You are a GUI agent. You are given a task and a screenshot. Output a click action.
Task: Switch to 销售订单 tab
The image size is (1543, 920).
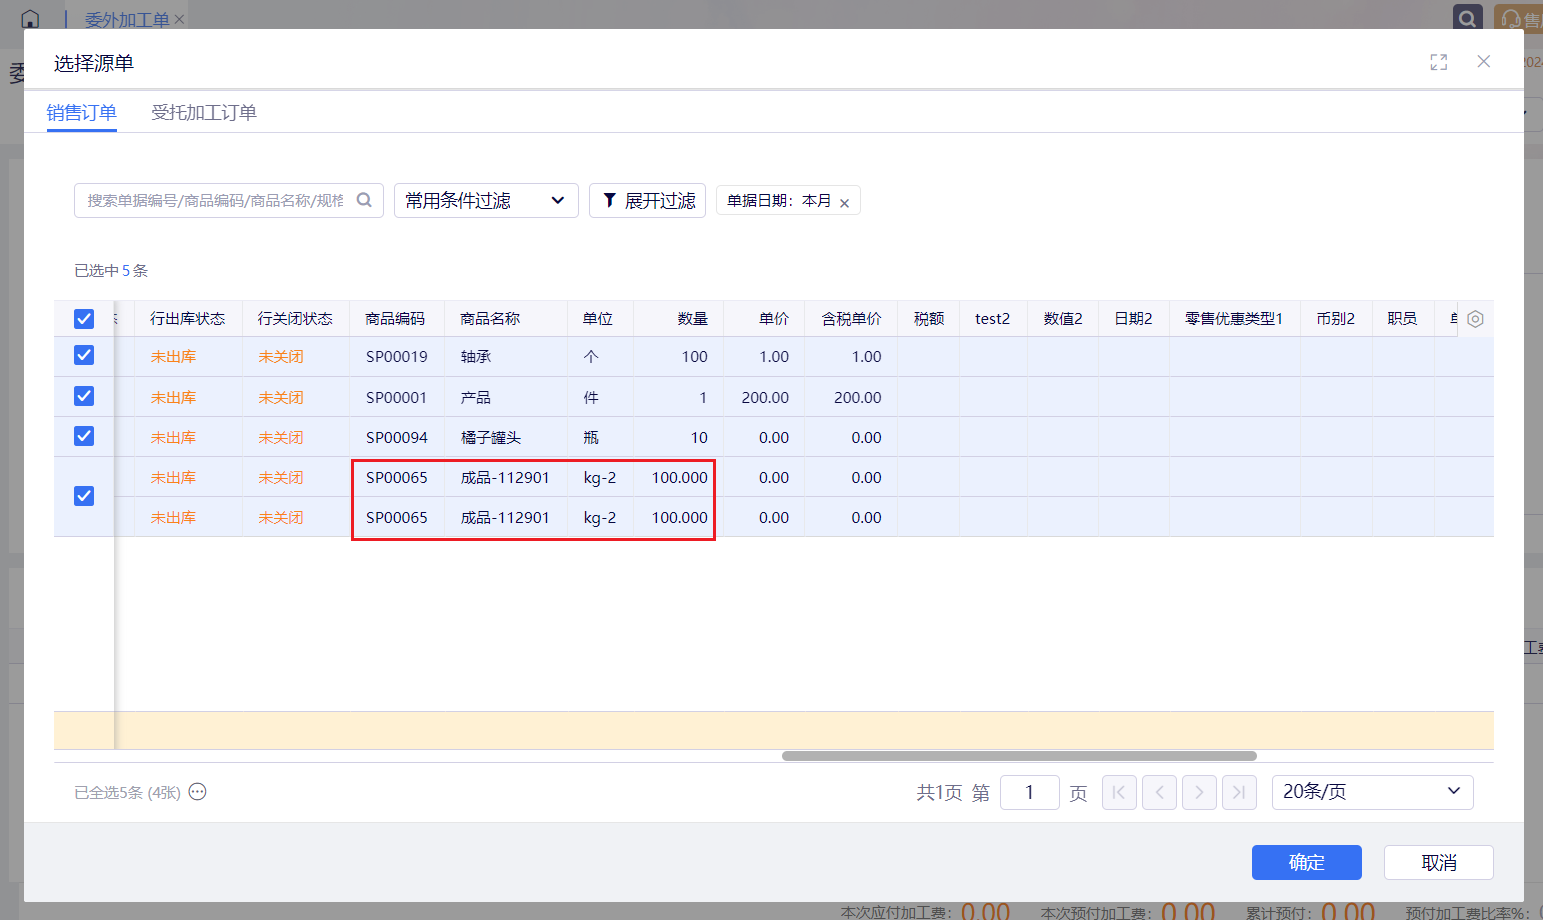pyautogui.click(x=82, y=112)
